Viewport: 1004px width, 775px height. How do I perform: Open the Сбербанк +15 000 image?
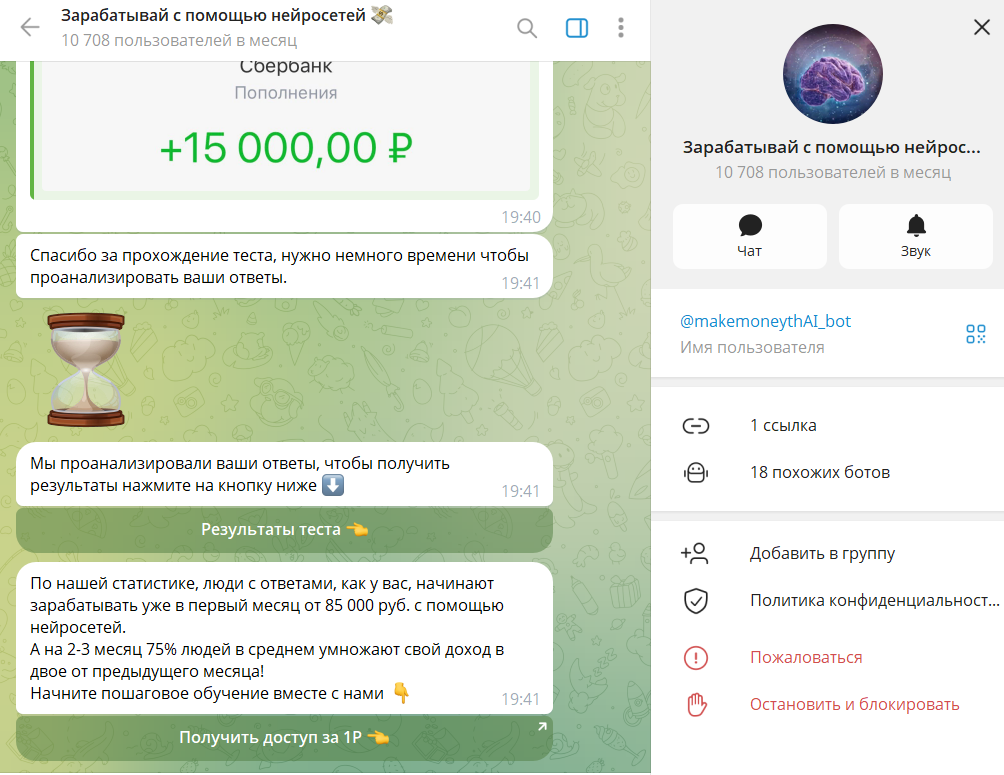tap(284, 130)
